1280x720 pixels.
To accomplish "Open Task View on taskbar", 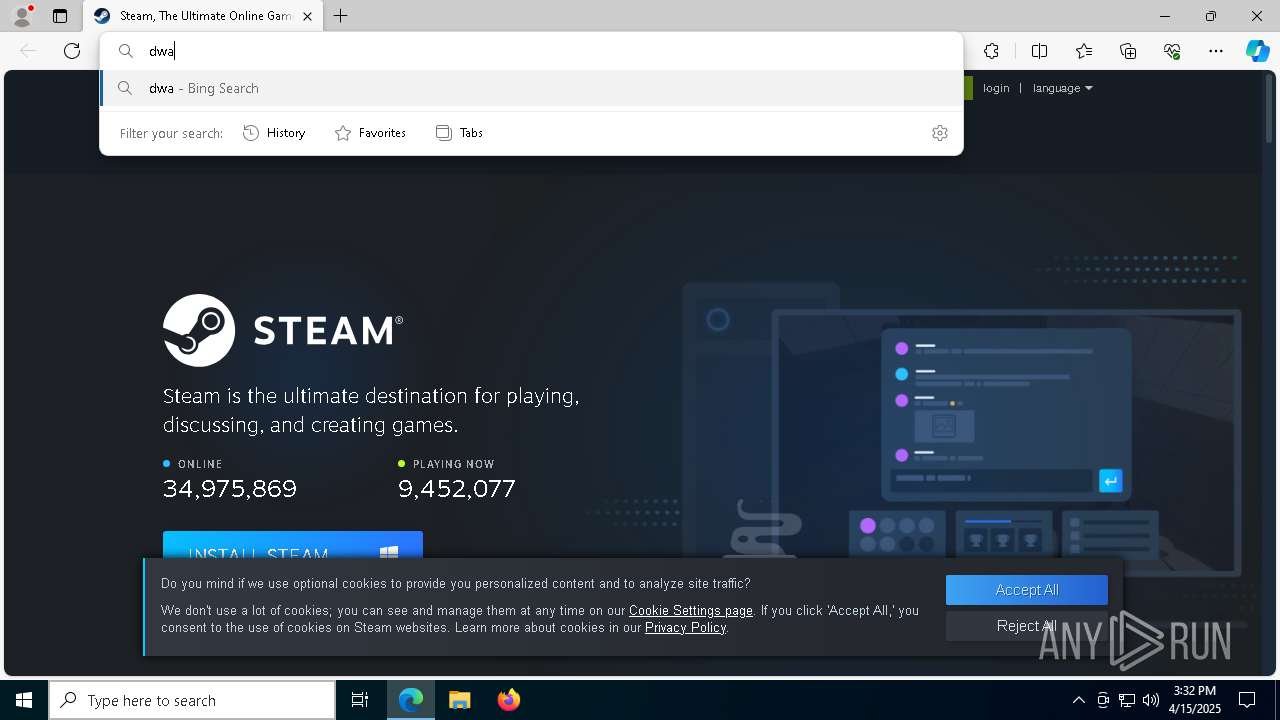I will [360, 700].
